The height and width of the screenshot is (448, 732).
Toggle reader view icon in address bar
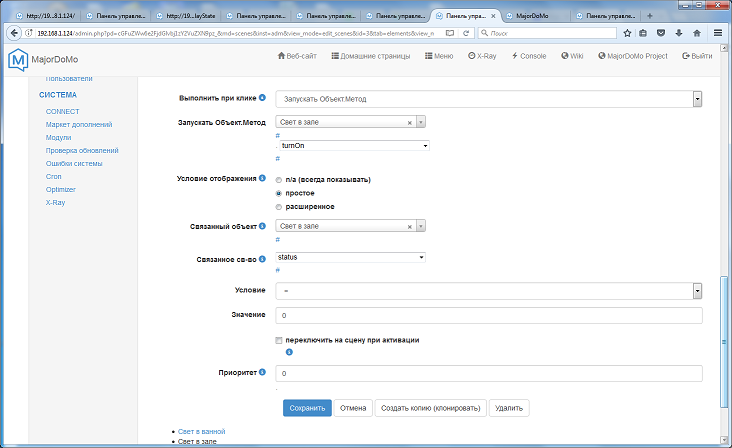coord(450,33)
